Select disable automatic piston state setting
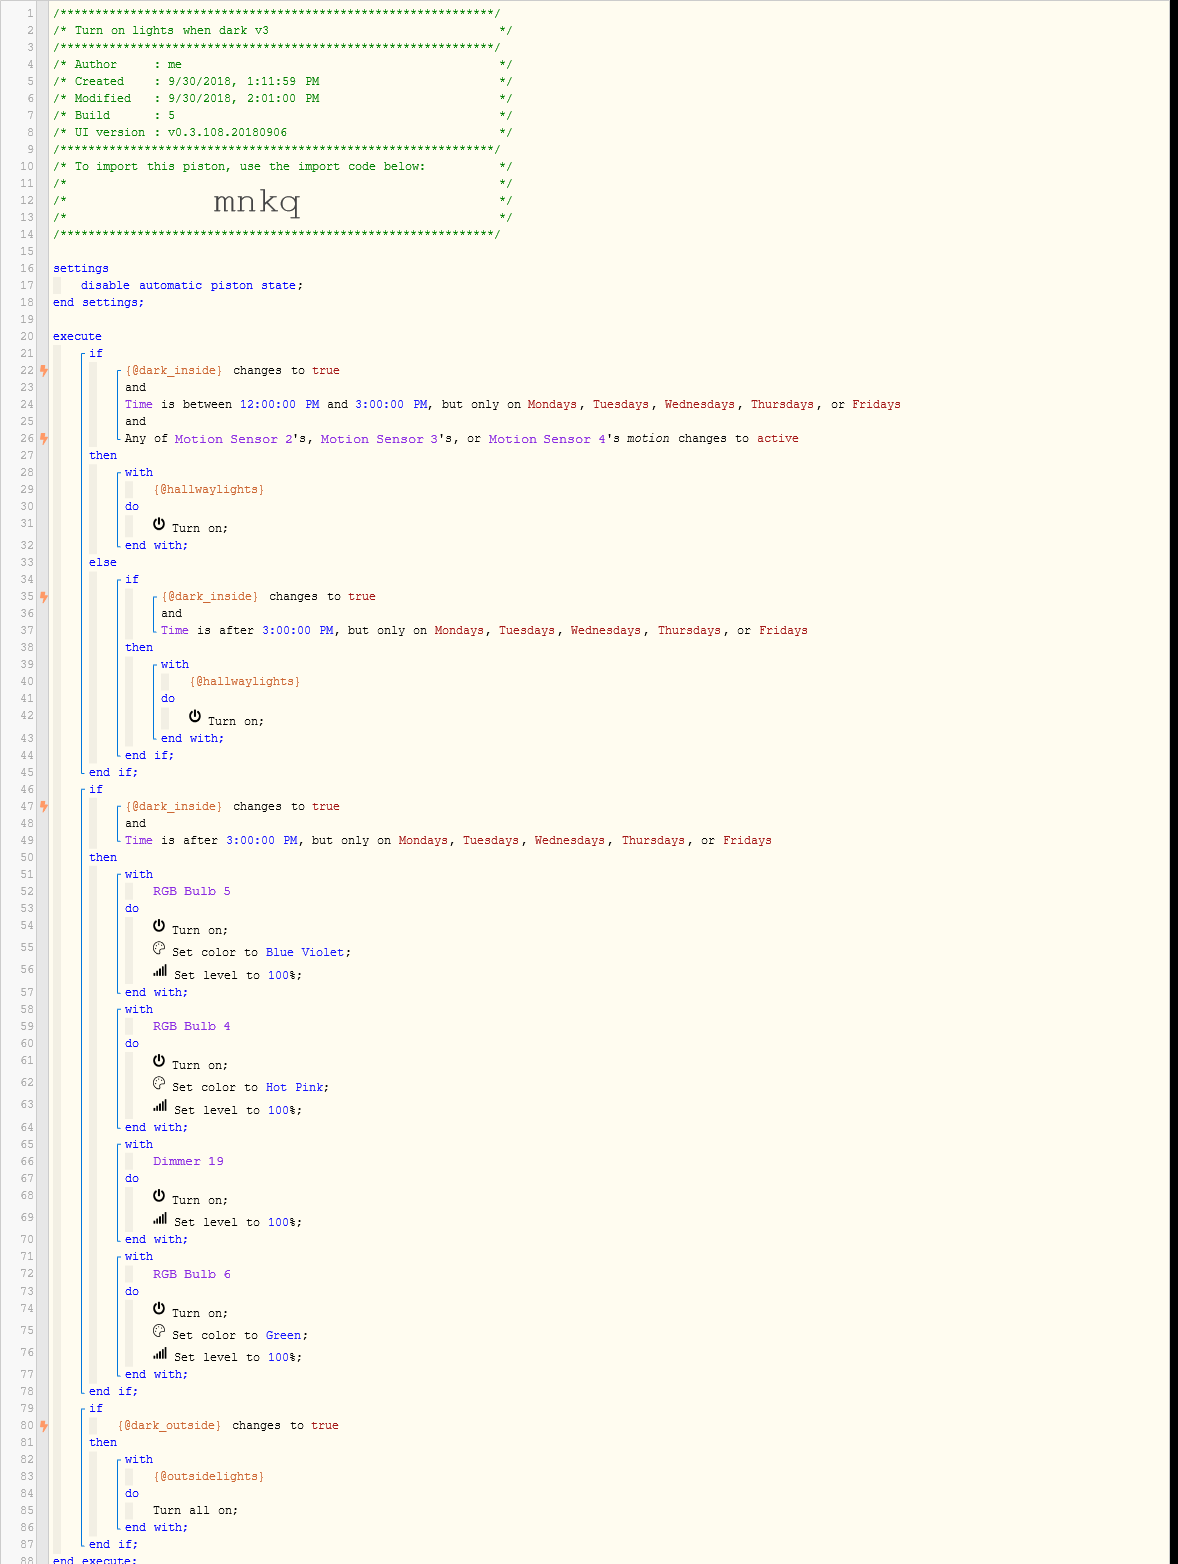Image resolution: width=1178 pixels, height=1564 pixels. click(191, 285)
